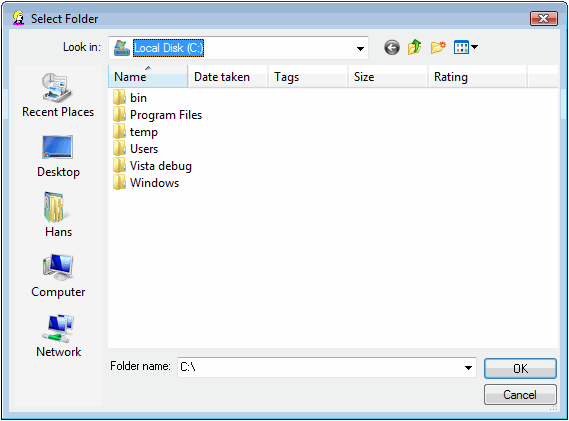Viewport: 569px width, 421px height.
Task: Select the Program Files folder icon
Action: point(119,114)
